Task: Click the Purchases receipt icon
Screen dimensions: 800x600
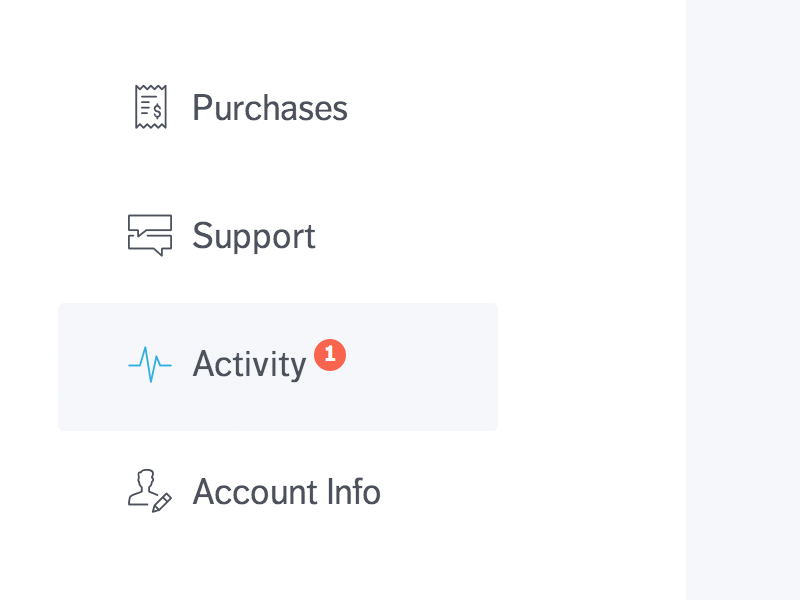Action: (x=150, y=107)
